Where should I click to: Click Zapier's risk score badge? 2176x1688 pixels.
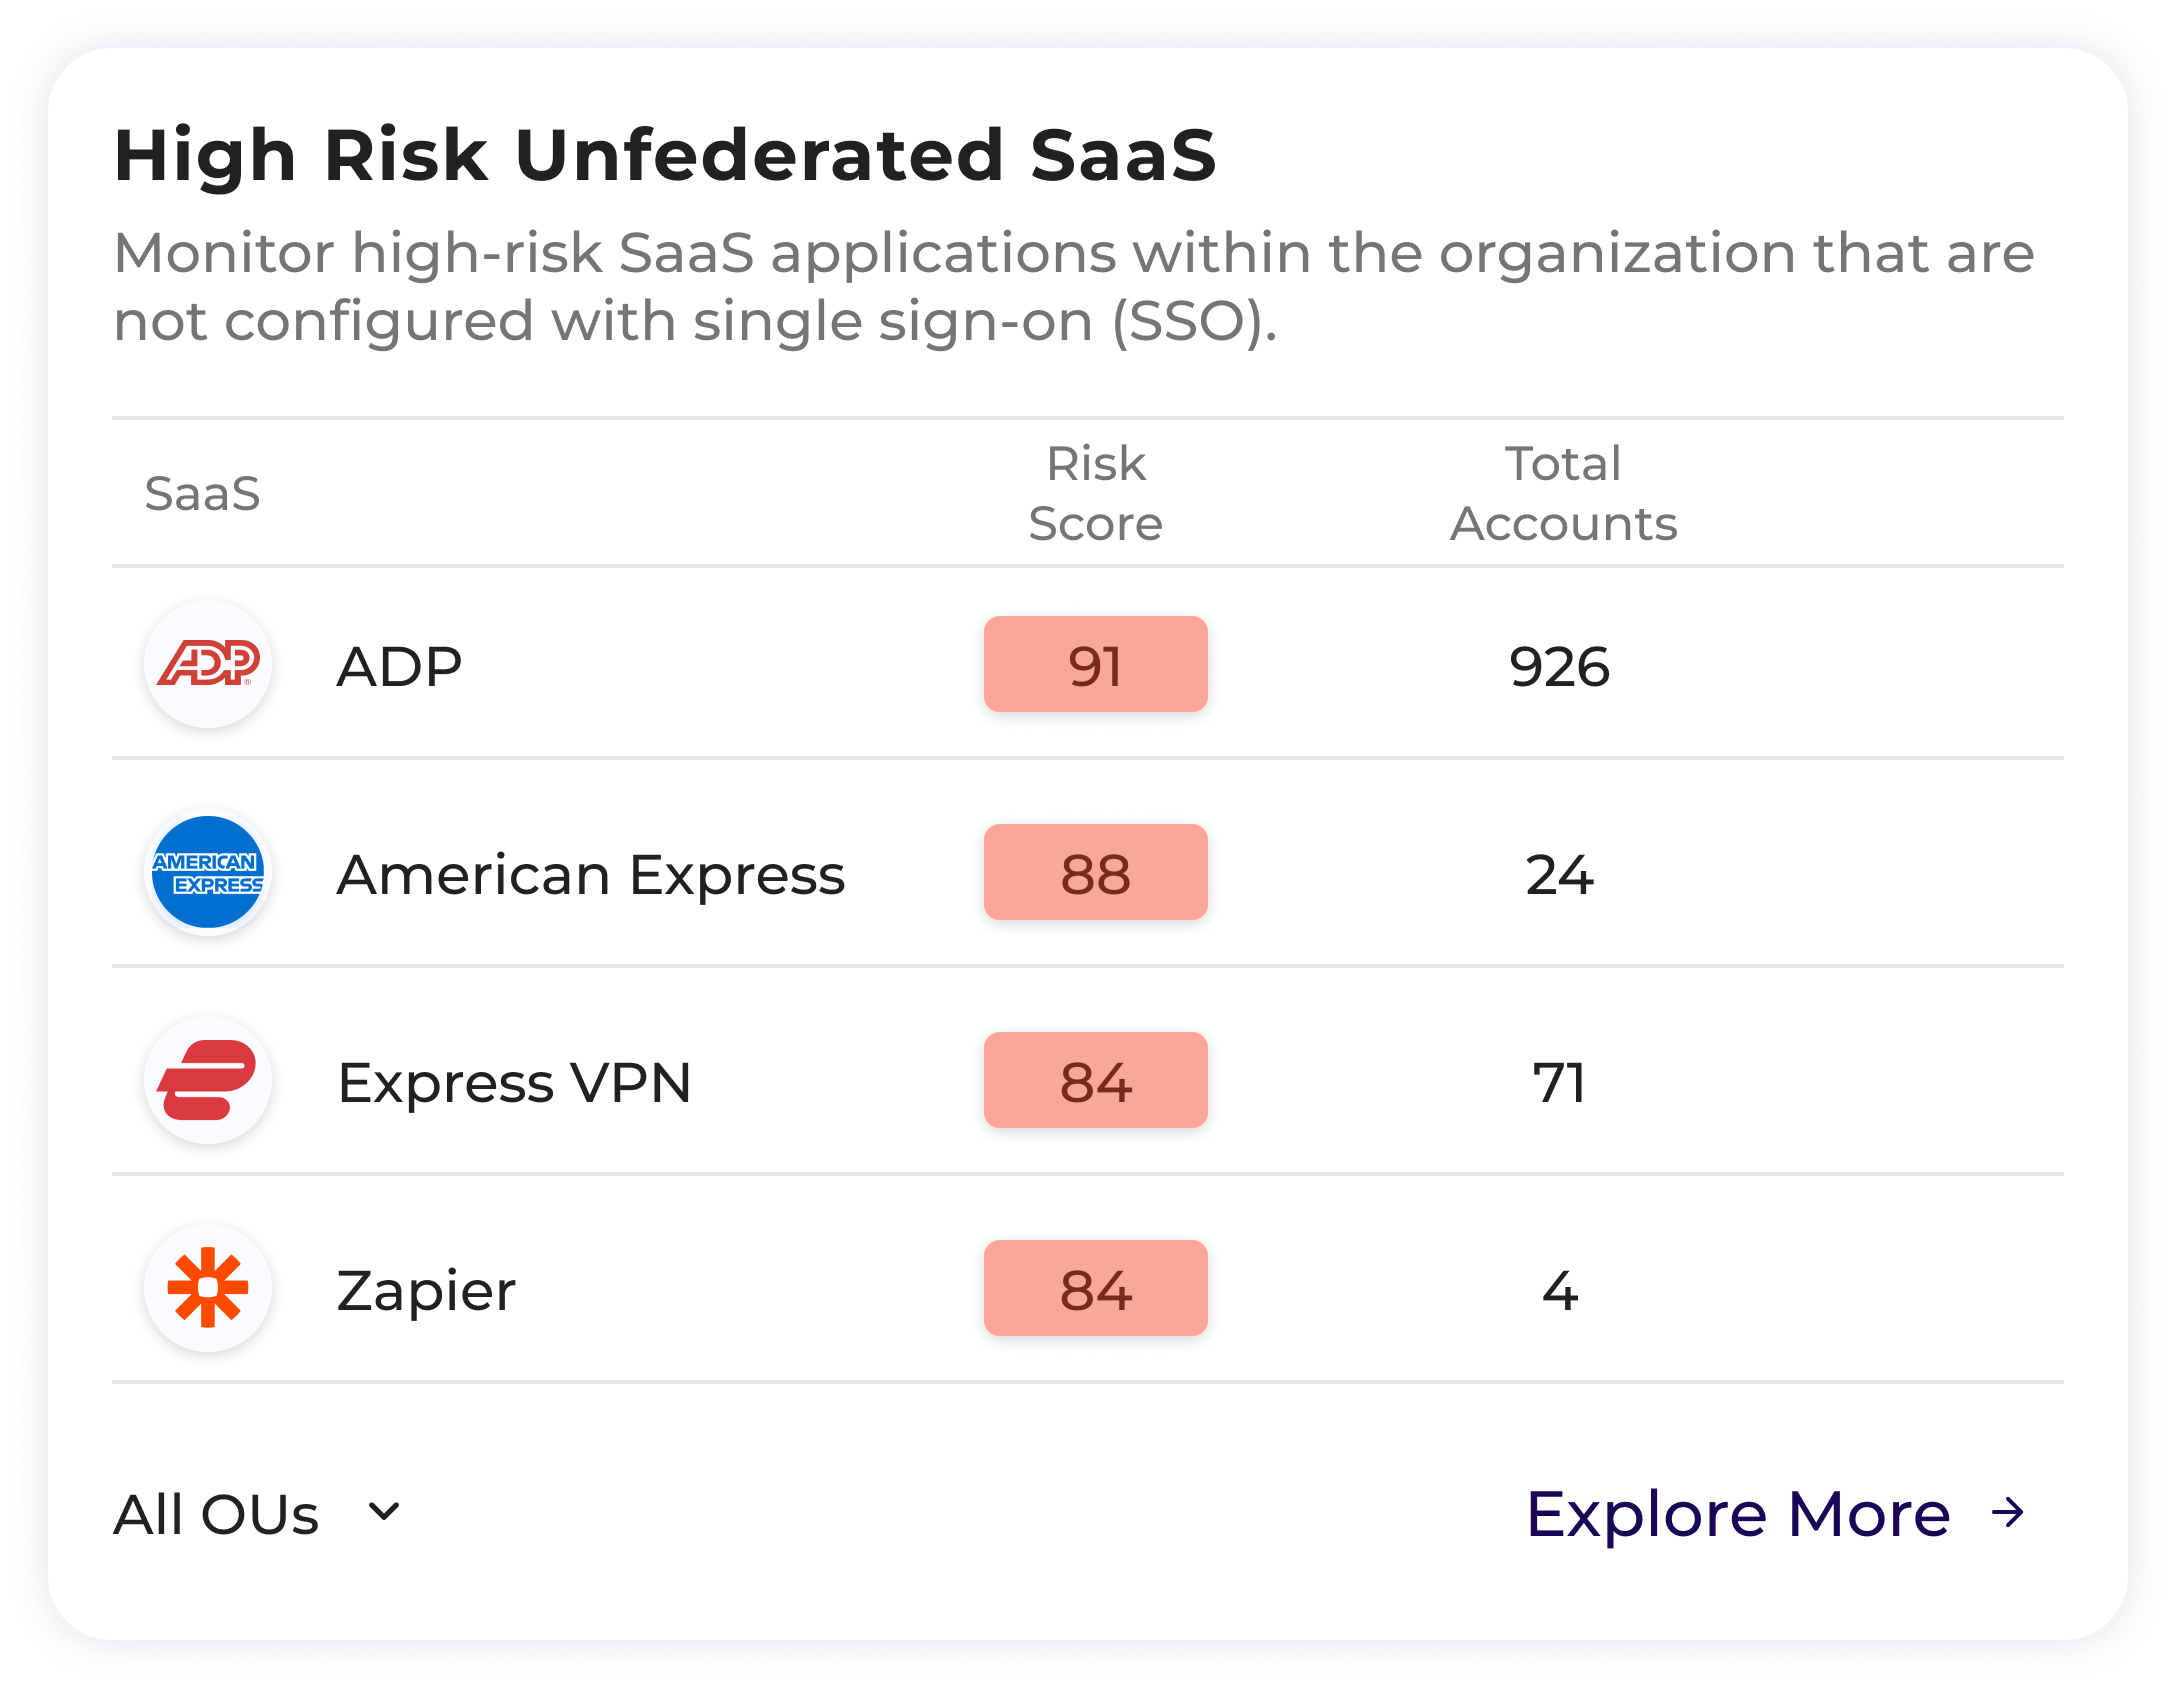point(1096,1288)
